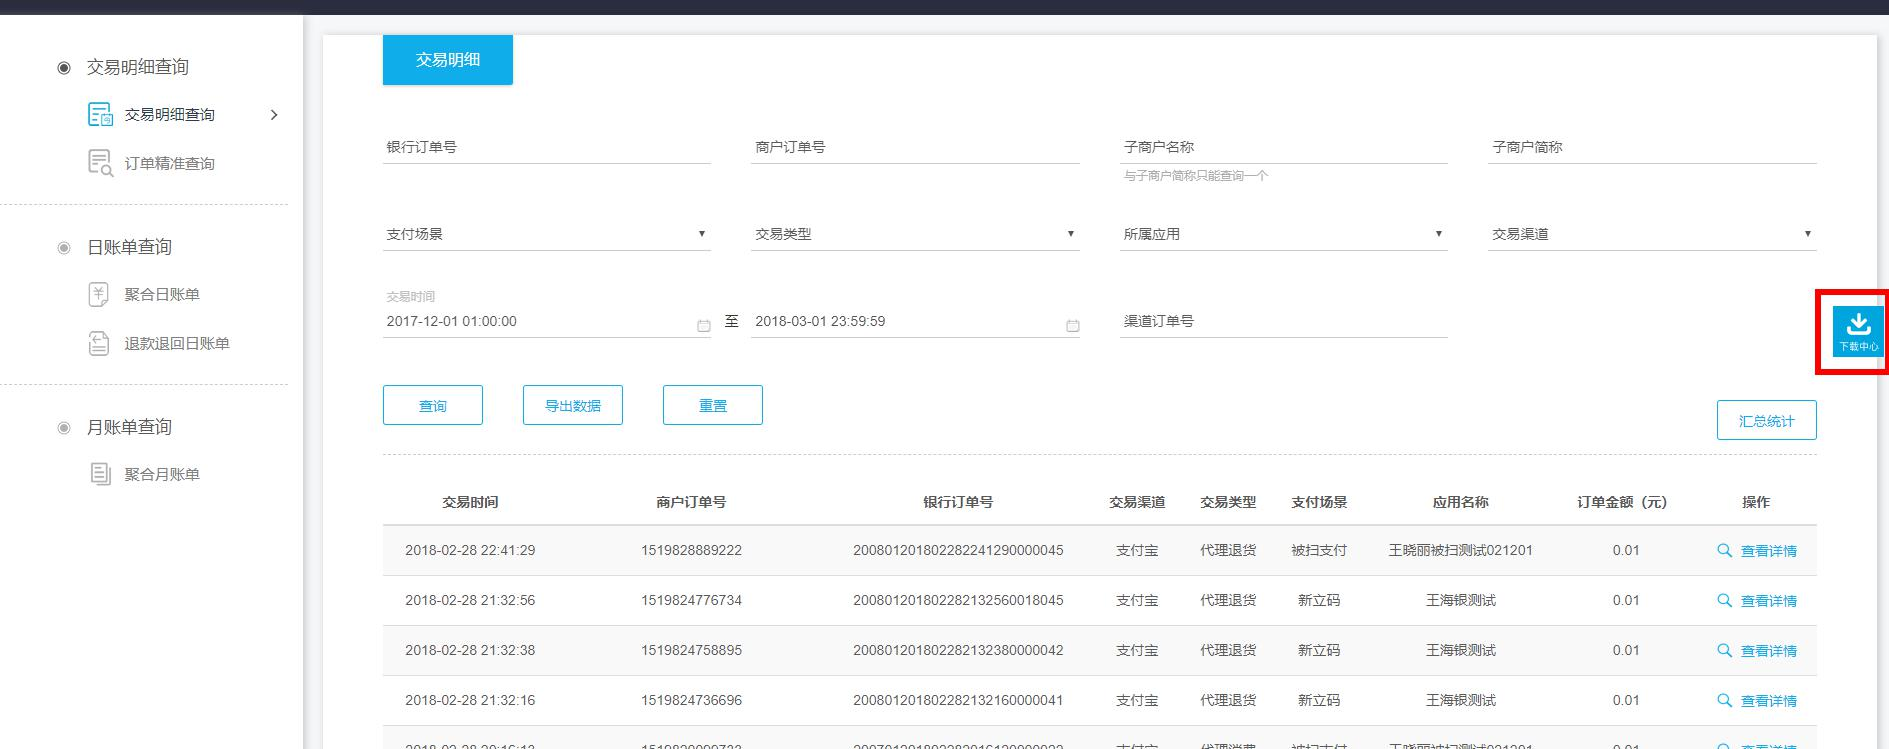Select the 交易明细查询 section radio bullet
1889x749 pixels.
(64, 67)
